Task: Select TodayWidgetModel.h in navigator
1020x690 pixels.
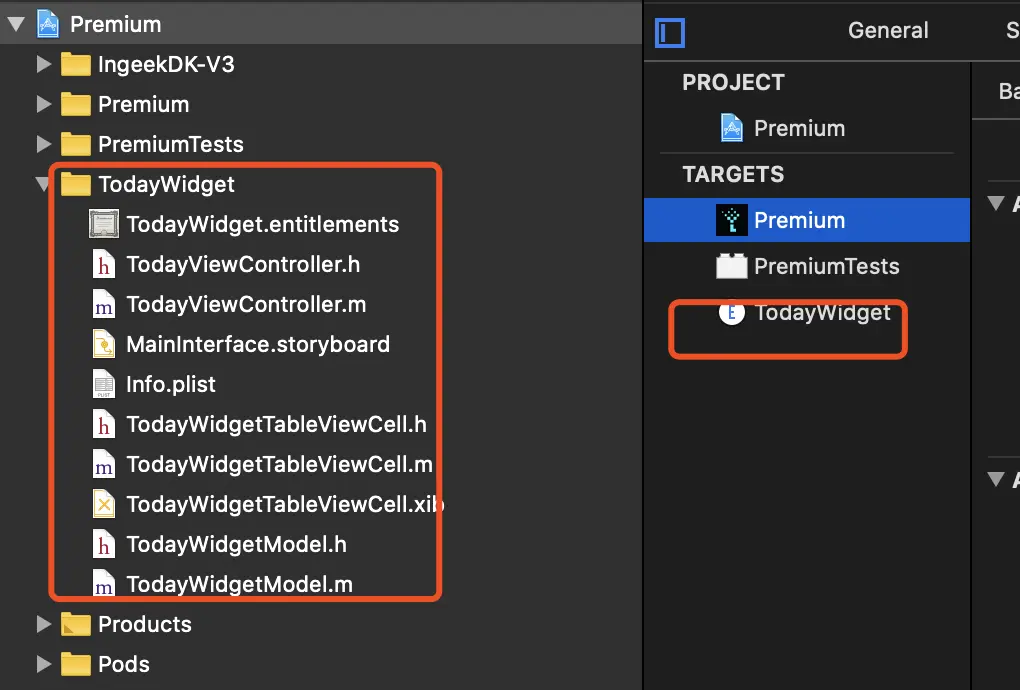Action: pyautogui.click(x=236, y=544)
